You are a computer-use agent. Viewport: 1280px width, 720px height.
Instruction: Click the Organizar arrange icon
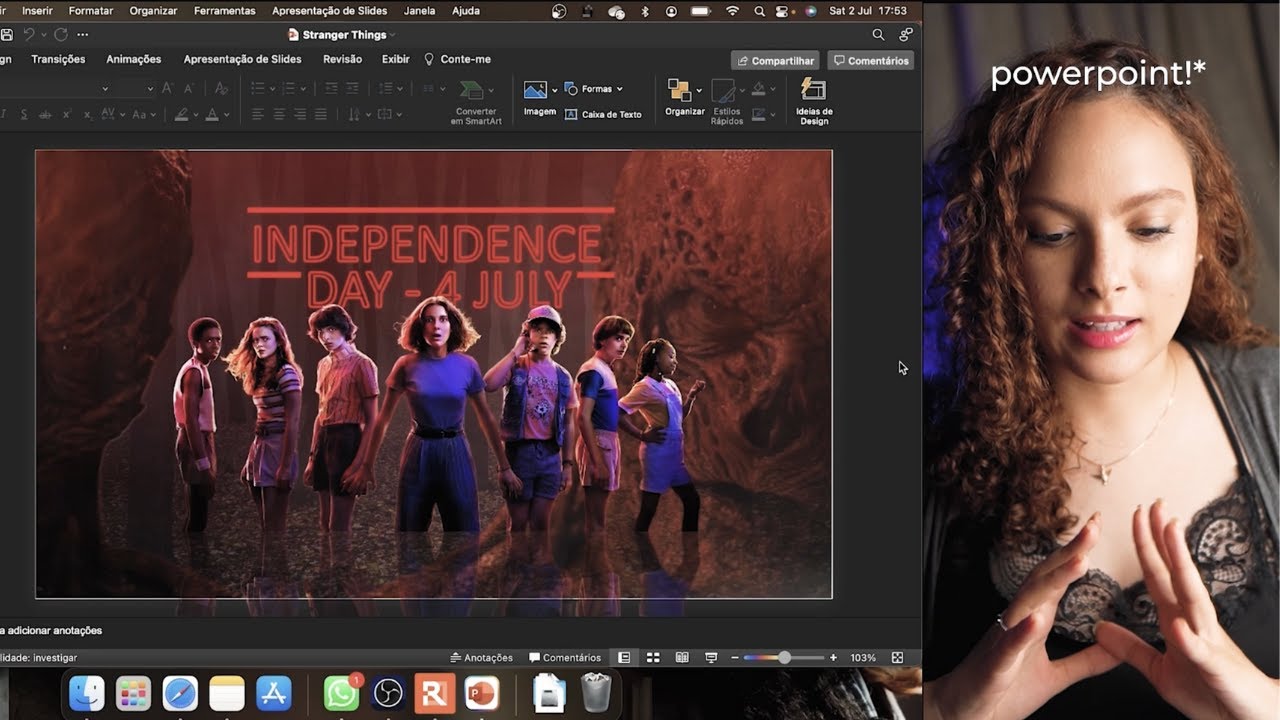click(x=678, y=89)
